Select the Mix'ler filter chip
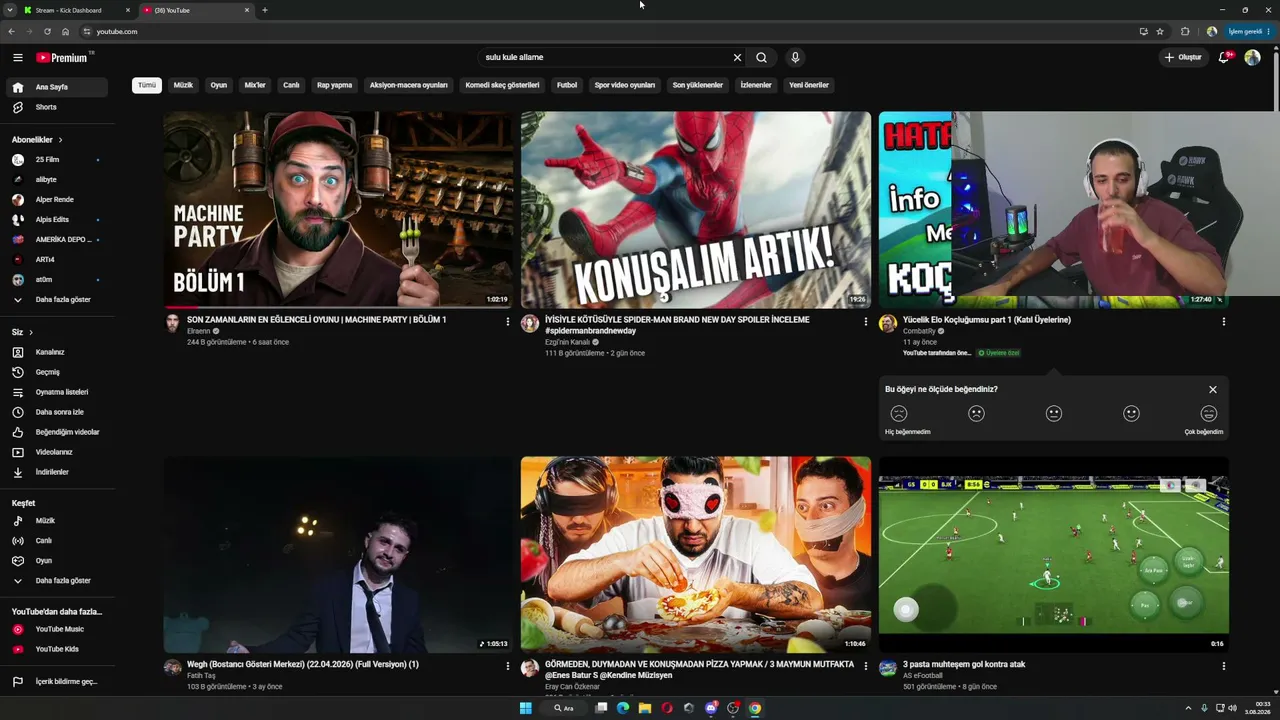Screen dimensions: 1280x720 [x=255, y=85]
